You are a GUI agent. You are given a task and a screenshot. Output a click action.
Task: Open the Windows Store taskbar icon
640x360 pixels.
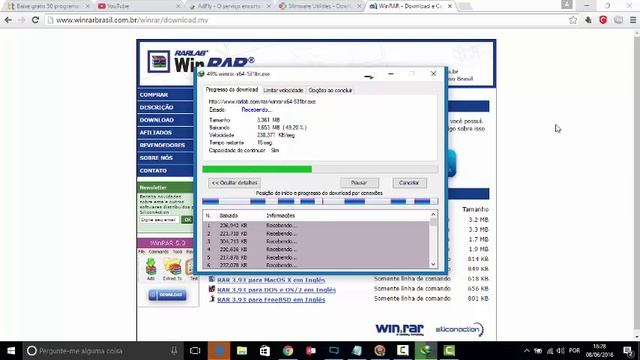(264, 351)
